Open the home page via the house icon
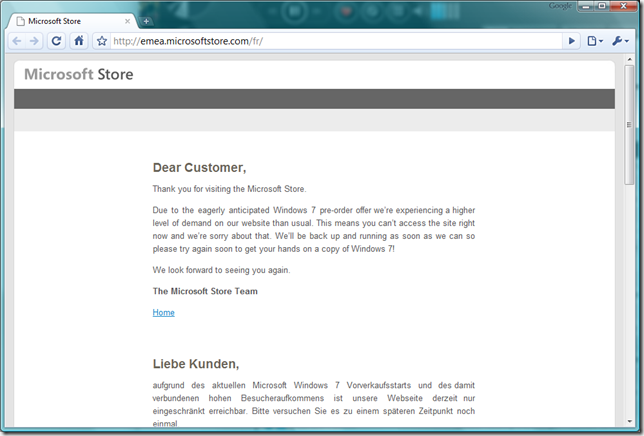644x436 pixels. (79, 41)
